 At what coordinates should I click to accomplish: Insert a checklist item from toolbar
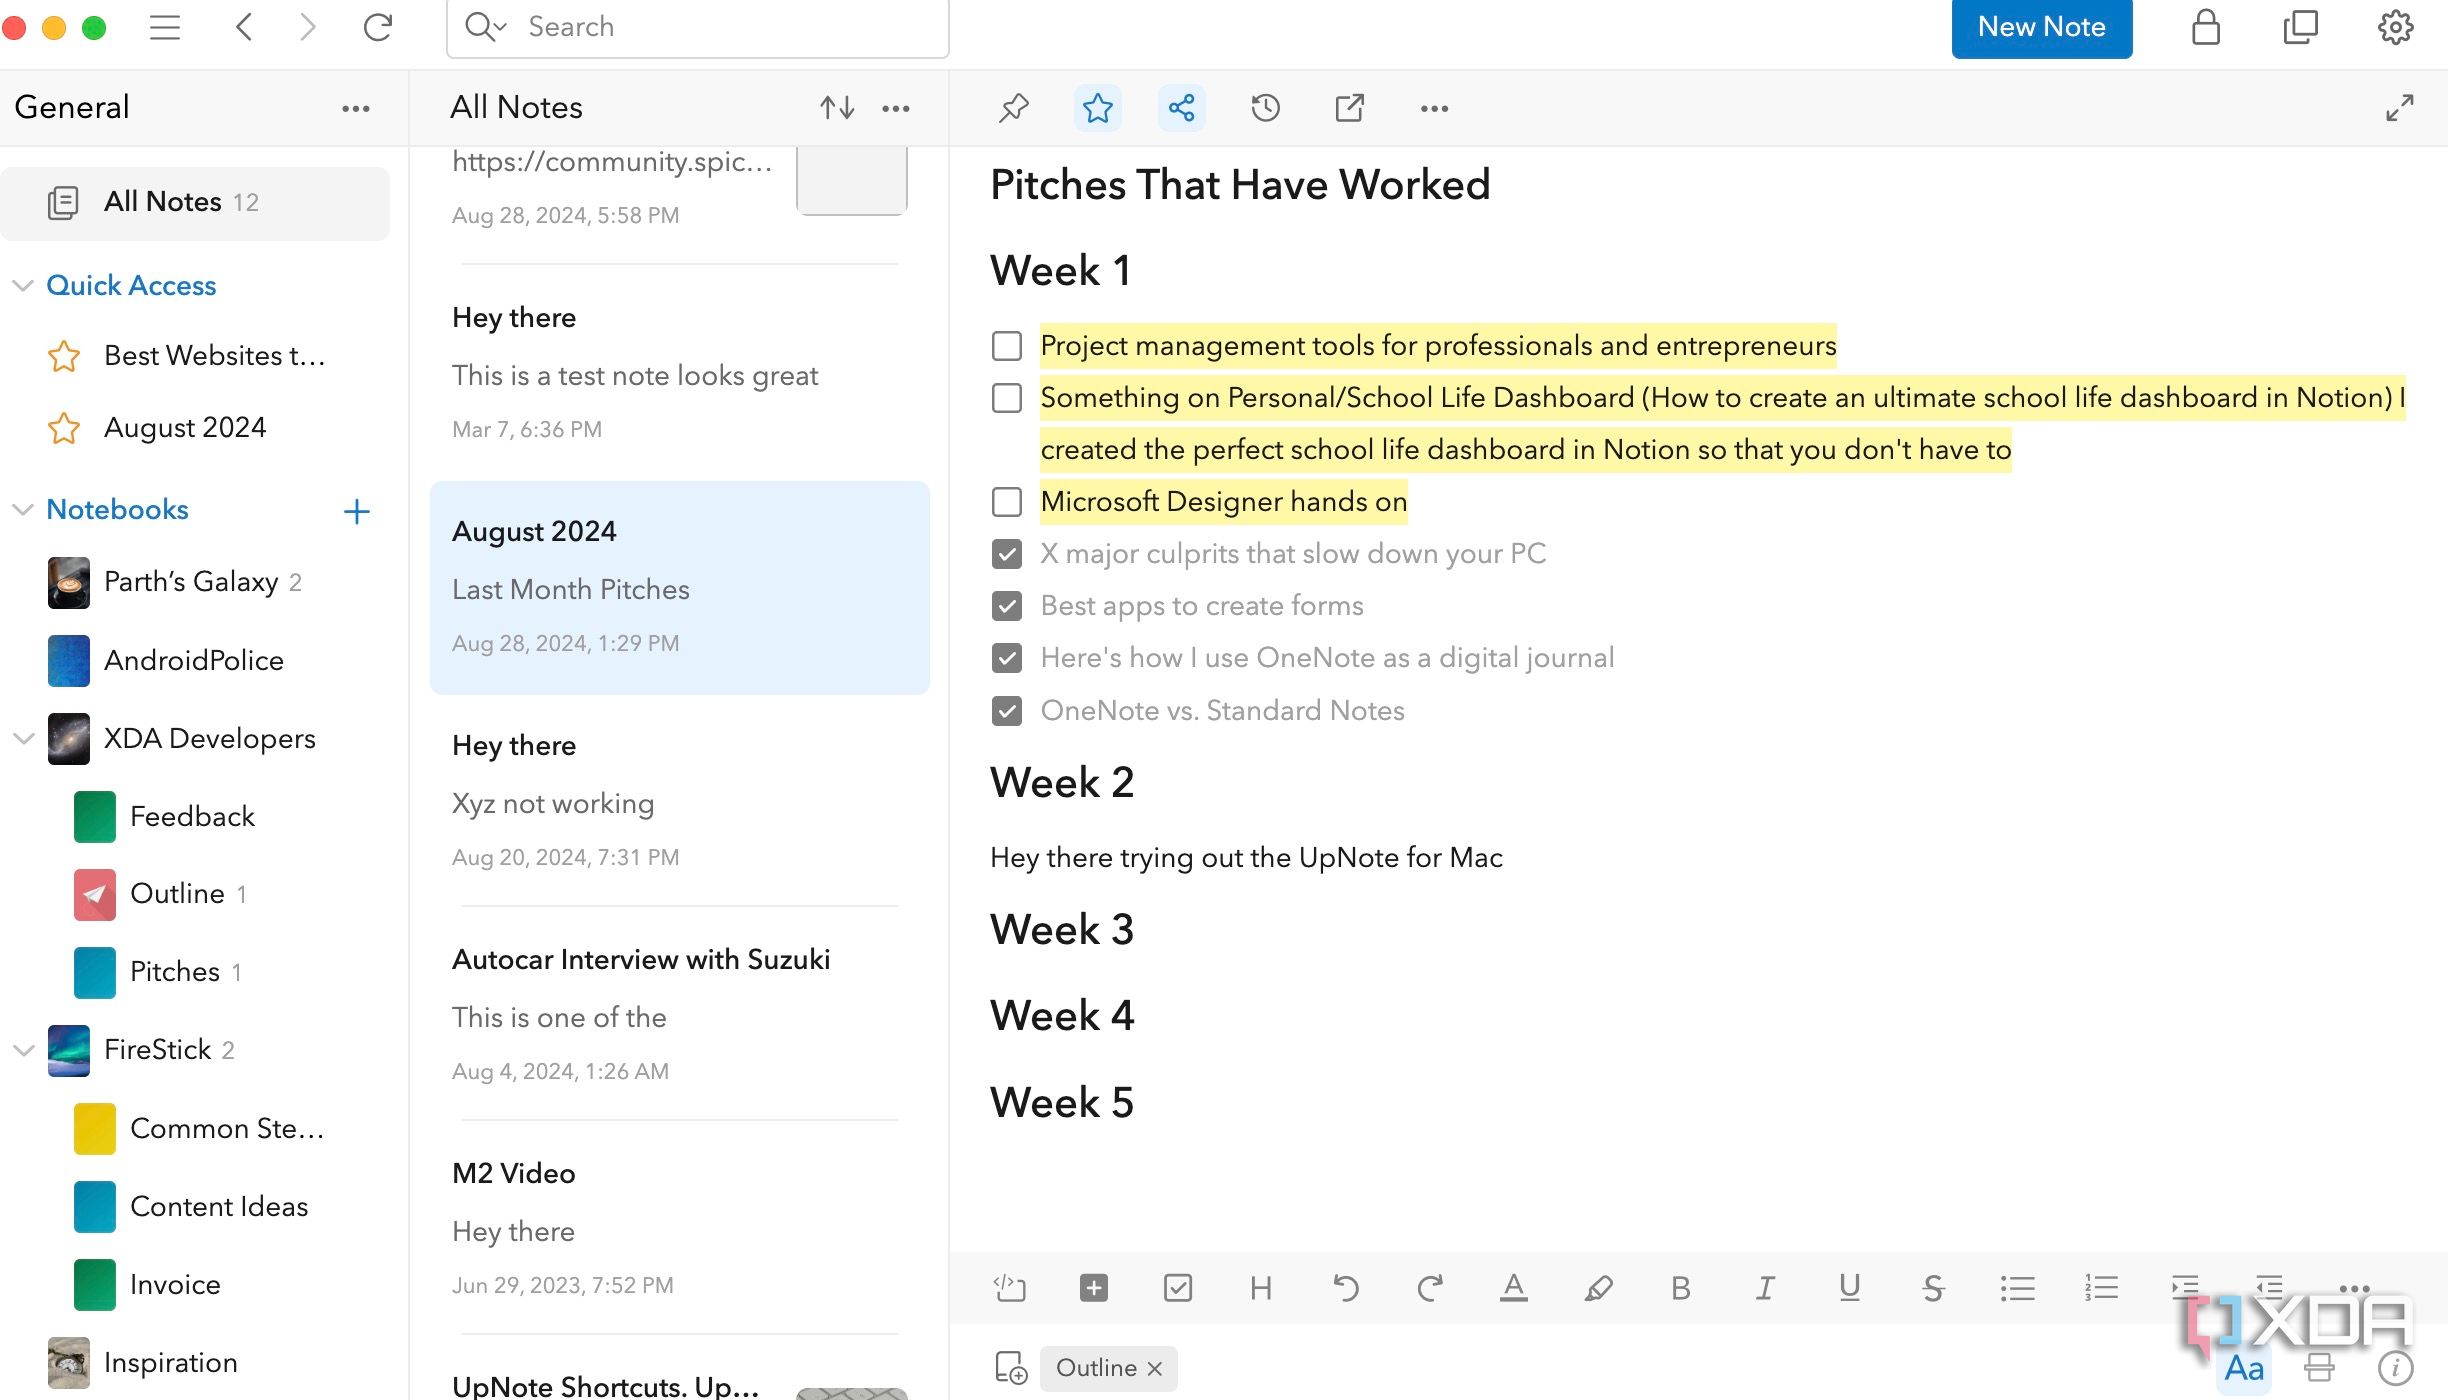pos(1178,1288)
